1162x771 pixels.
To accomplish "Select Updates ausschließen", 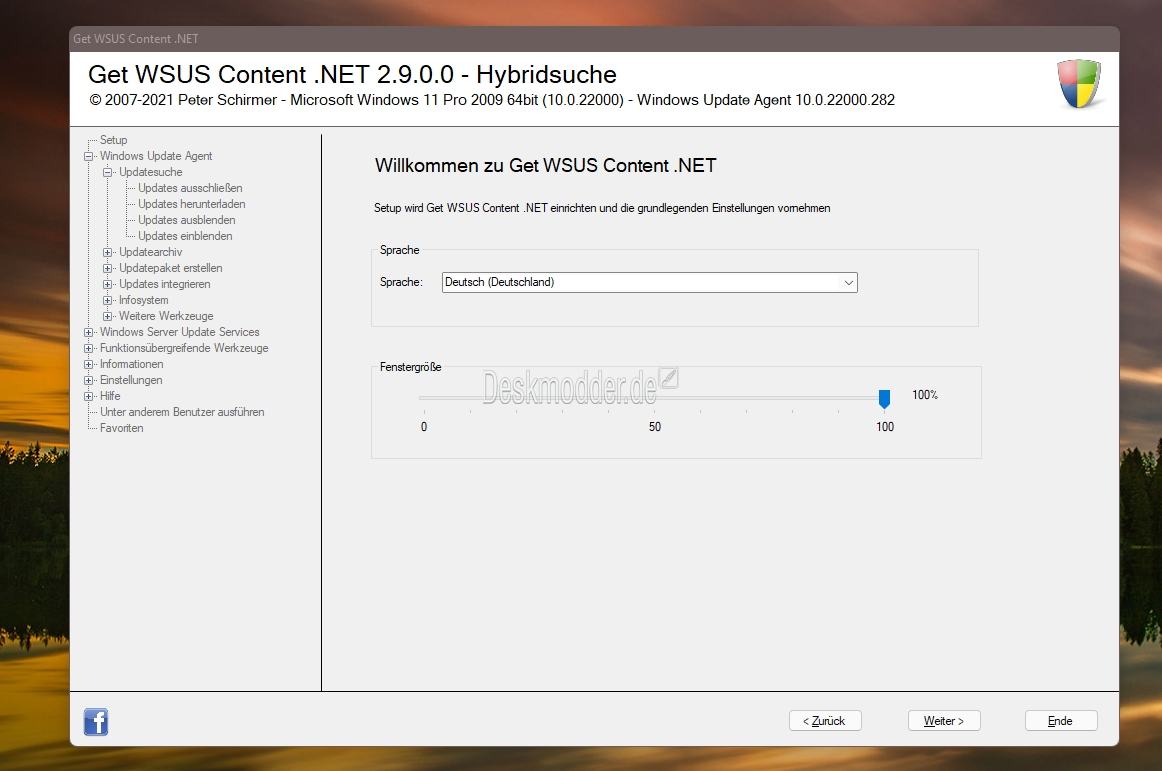I will 190,188.
